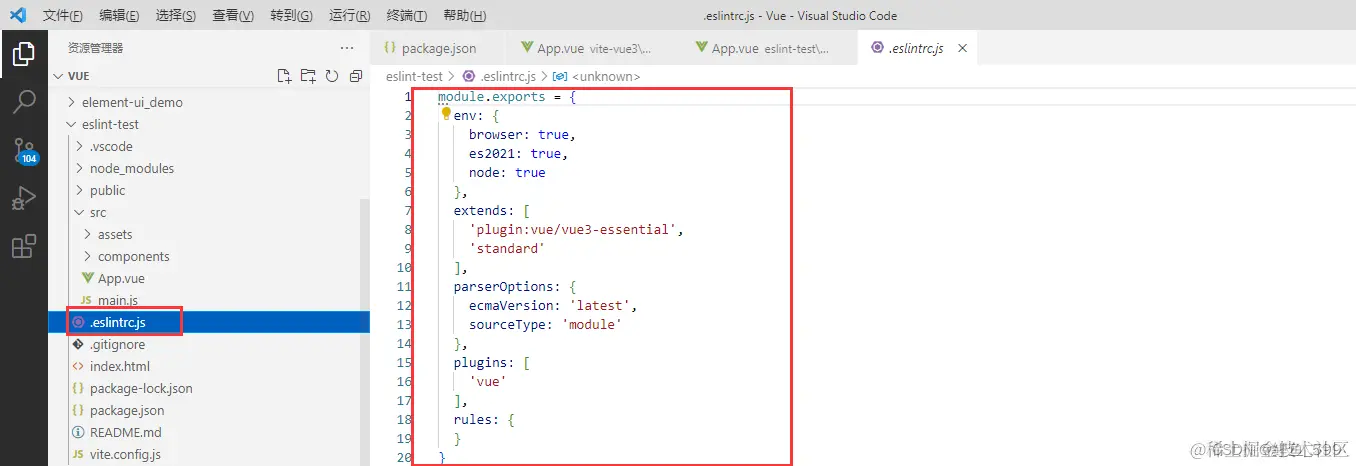This screenshot has width=1356, height=466.
Task: Click JSON braces icon beside package-lock.json
Action: point(78,389)
